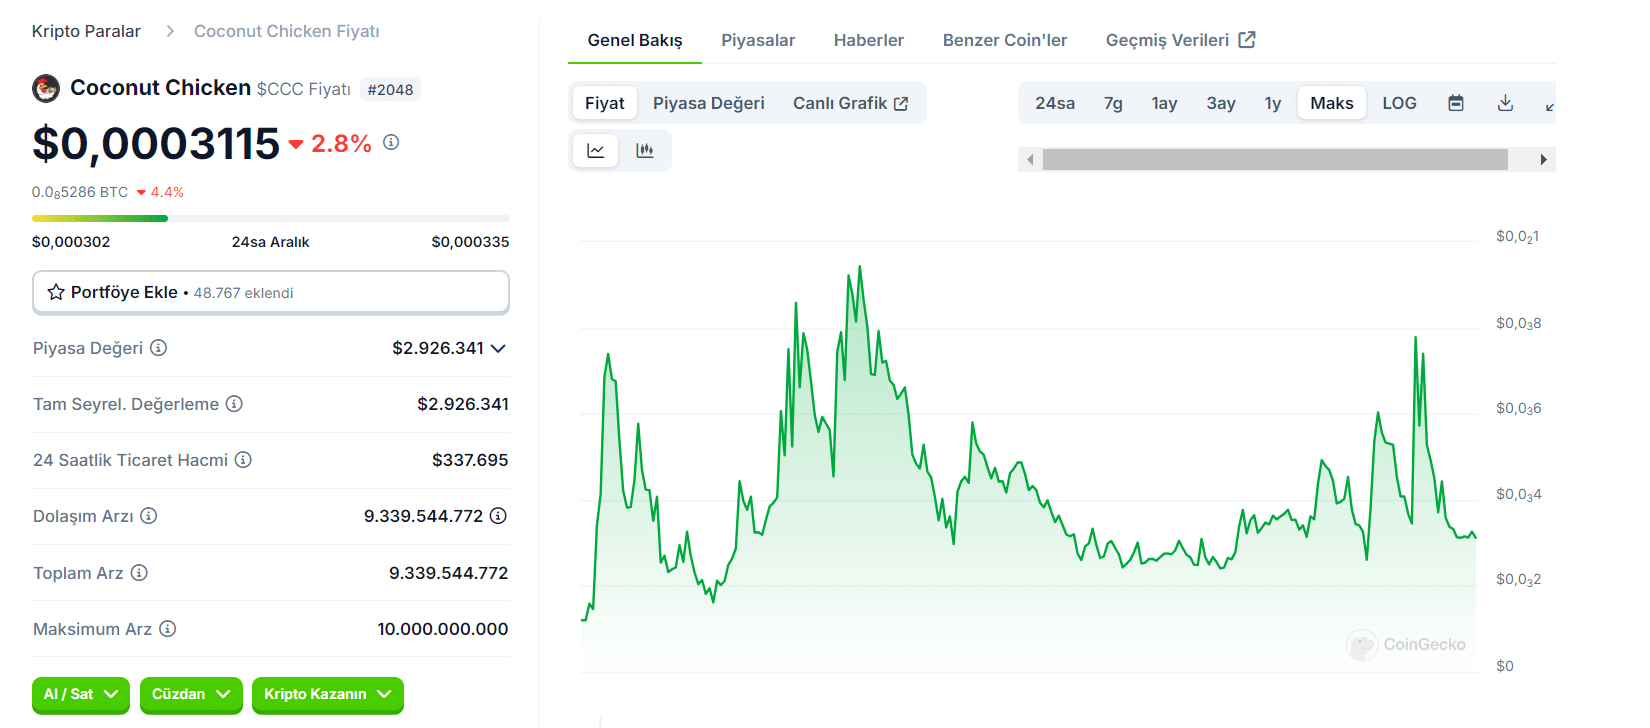Screen dimensions: 1650x728
Task: Click the 0.0₈5286 BTC price text
Action: pyautogui.click(x=80, y=192)
